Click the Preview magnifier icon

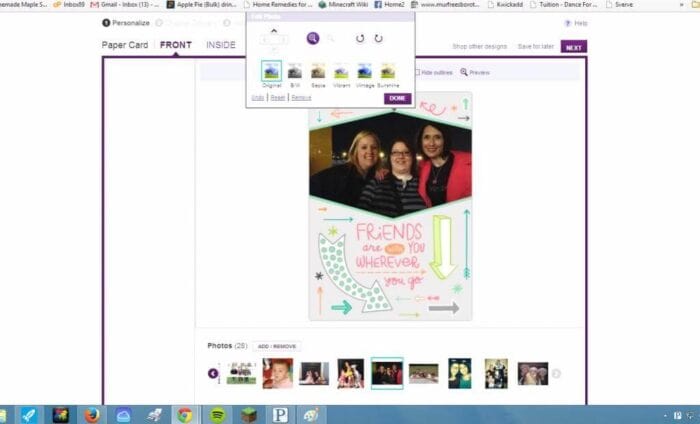pos(464,72)
